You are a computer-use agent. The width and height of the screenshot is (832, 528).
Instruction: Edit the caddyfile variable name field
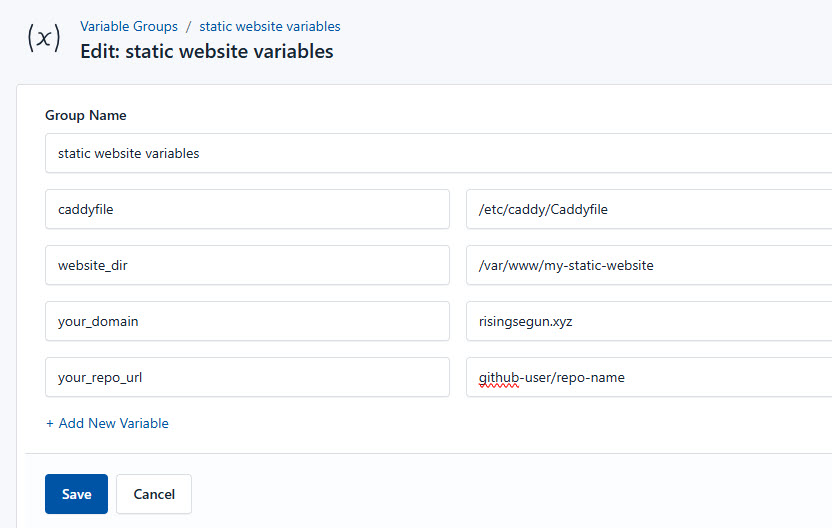[x=247, y=209]
